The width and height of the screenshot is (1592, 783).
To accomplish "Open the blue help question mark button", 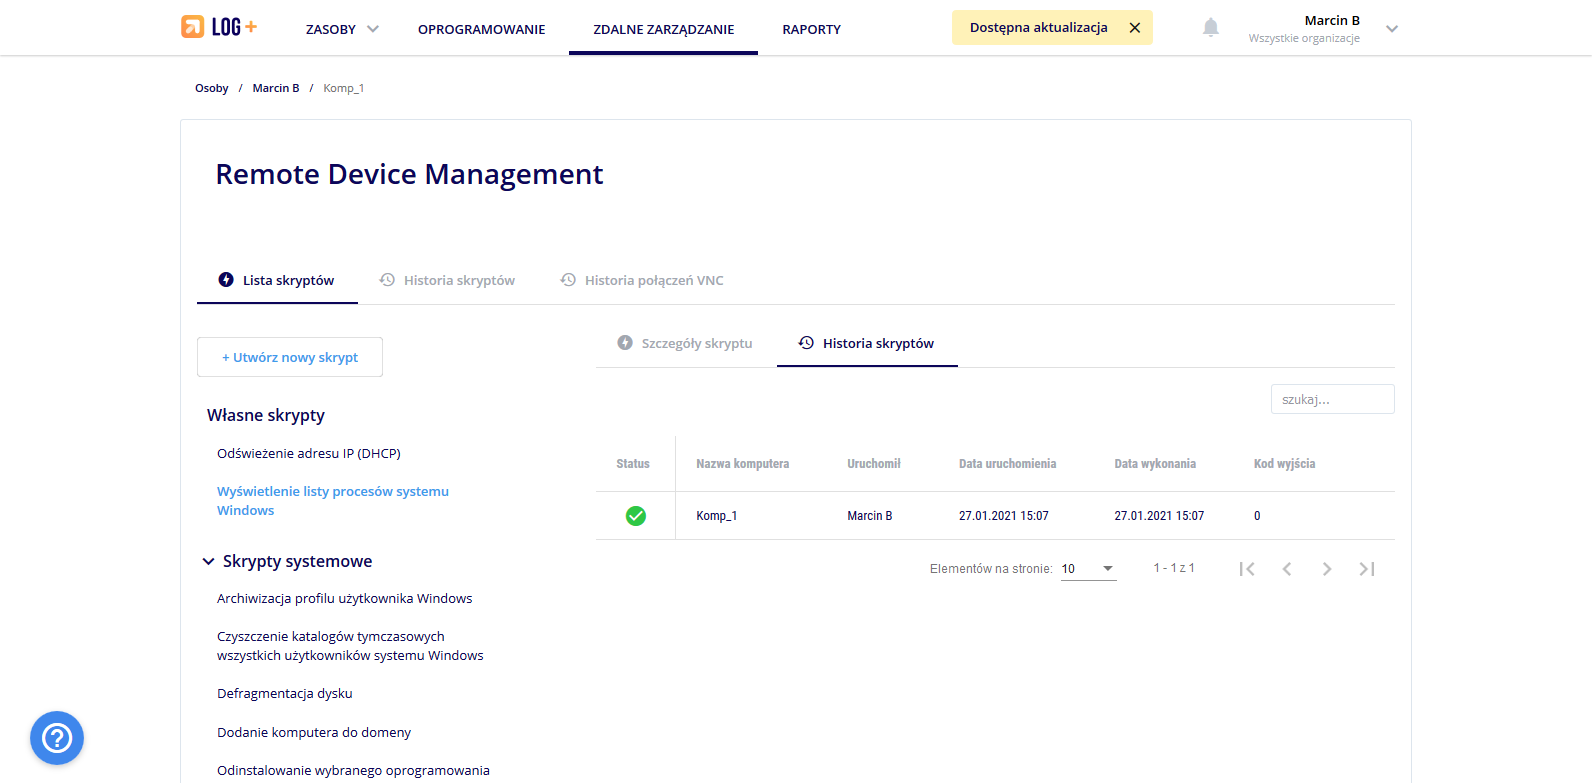I will click(57, 738).
